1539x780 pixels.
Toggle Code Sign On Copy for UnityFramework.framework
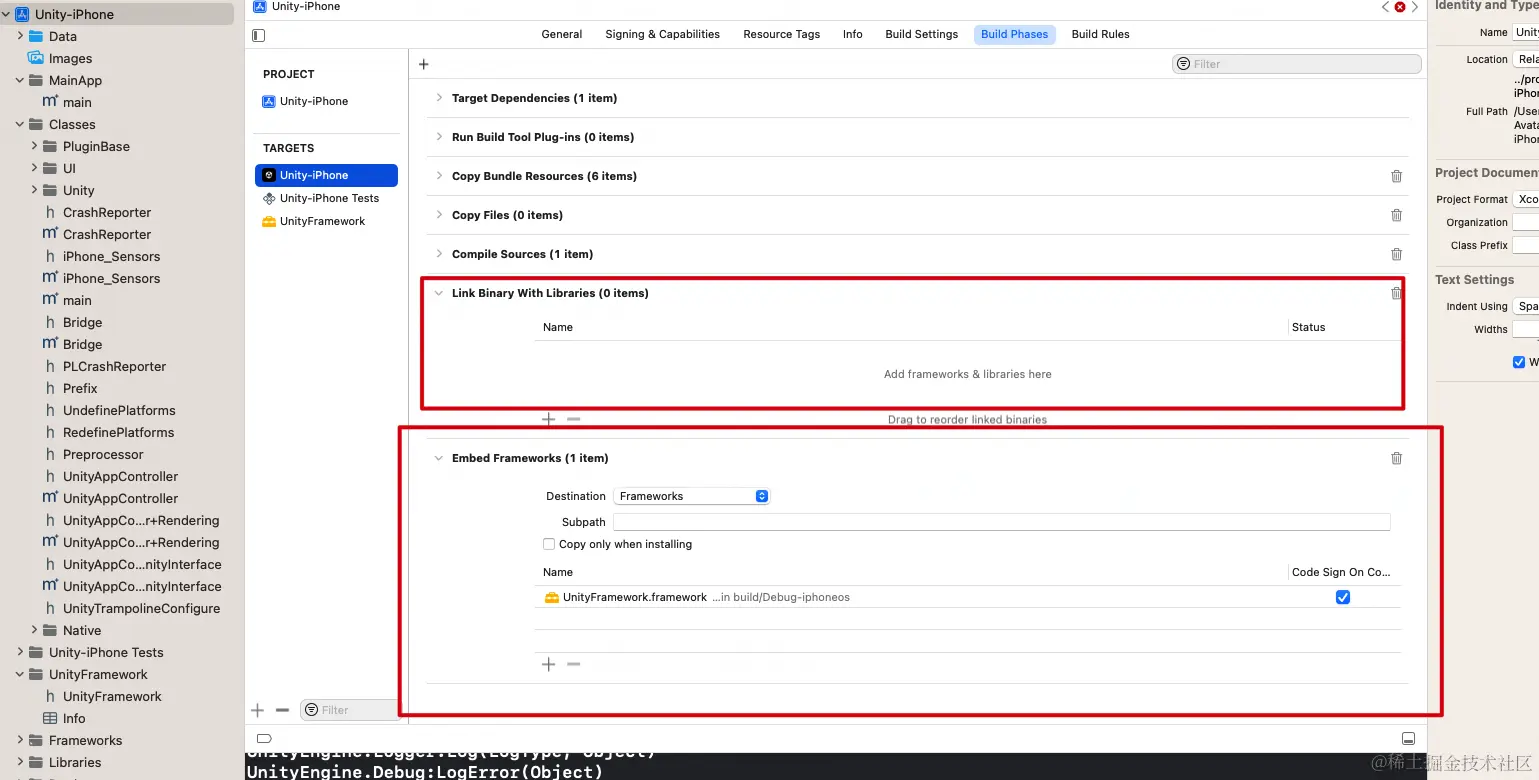pyautogui.click(x=1343, y=597)
